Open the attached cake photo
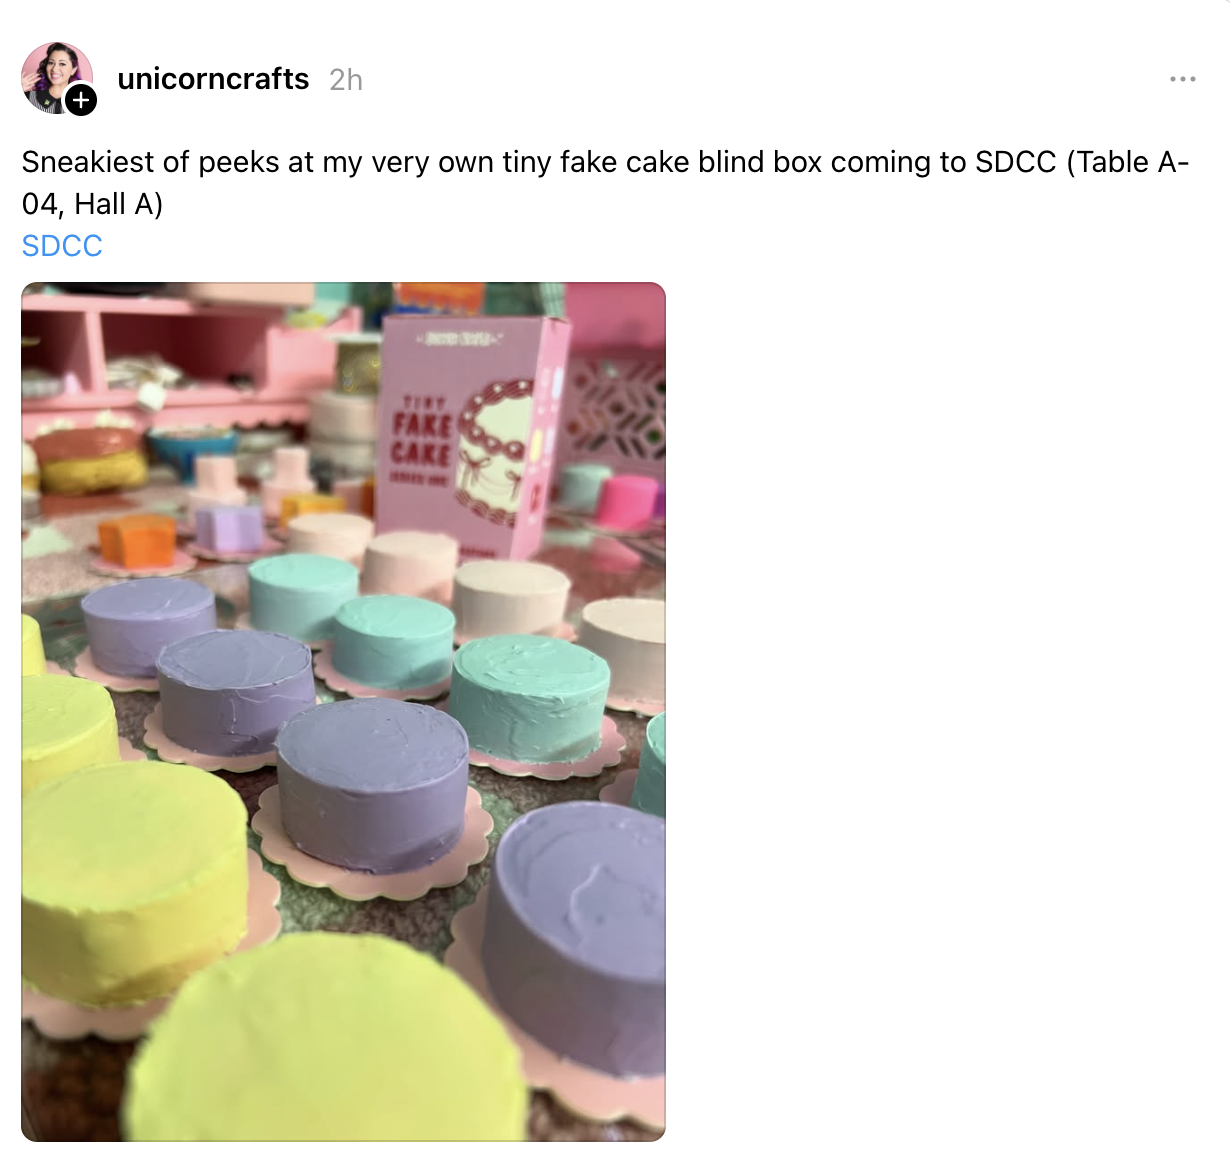1230x1170 pixels. (343, 712)
